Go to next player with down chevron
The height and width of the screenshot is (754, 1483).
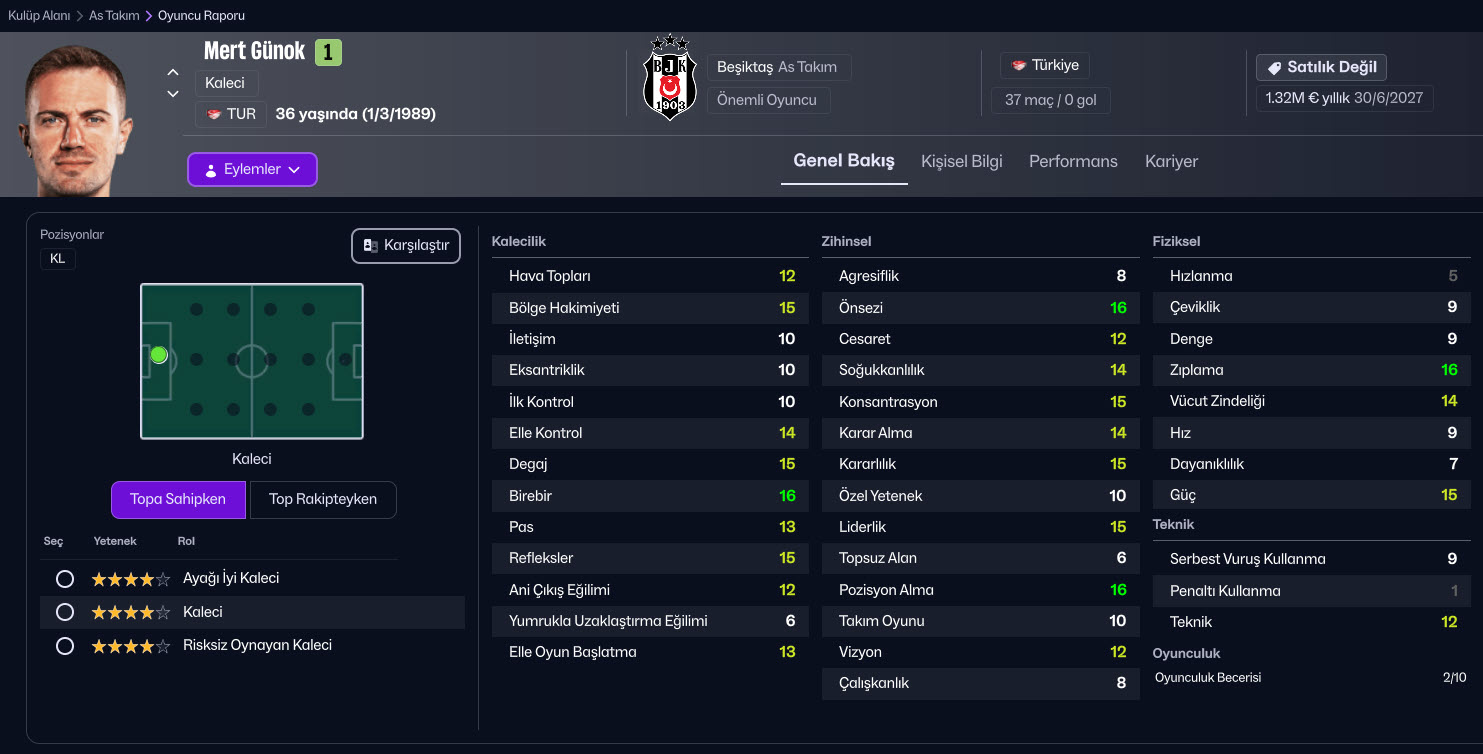(x=173, y=94)
